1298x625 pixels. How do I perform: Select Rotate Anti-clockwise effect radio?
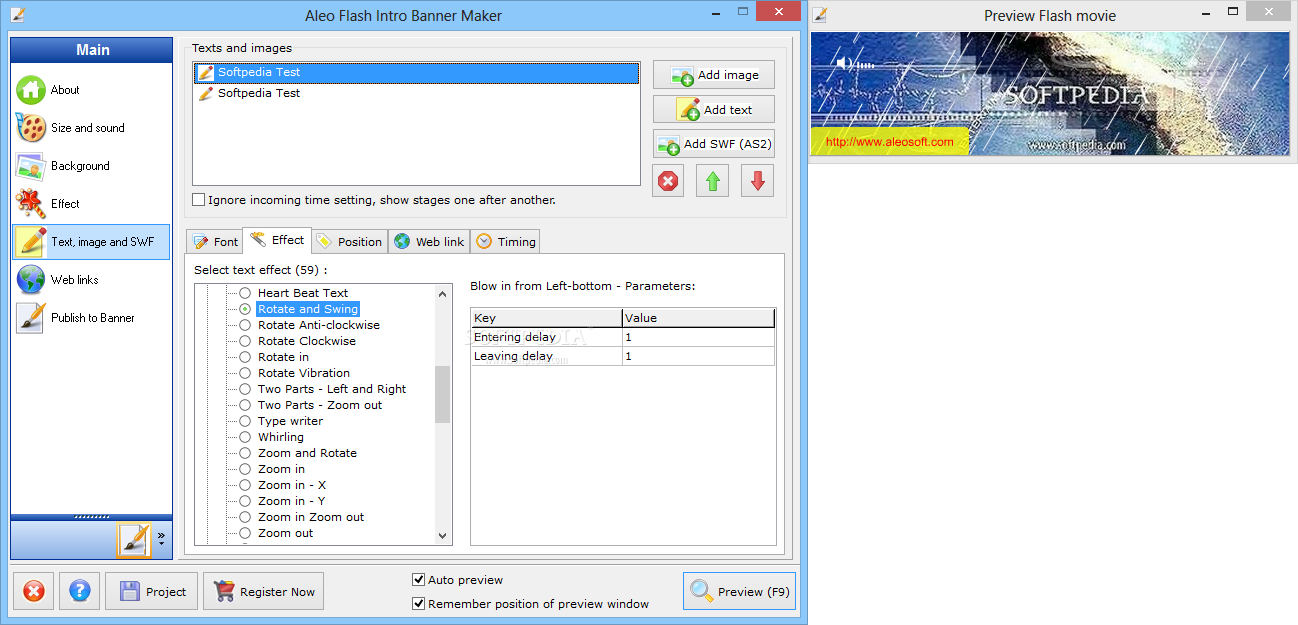point(245,325)
